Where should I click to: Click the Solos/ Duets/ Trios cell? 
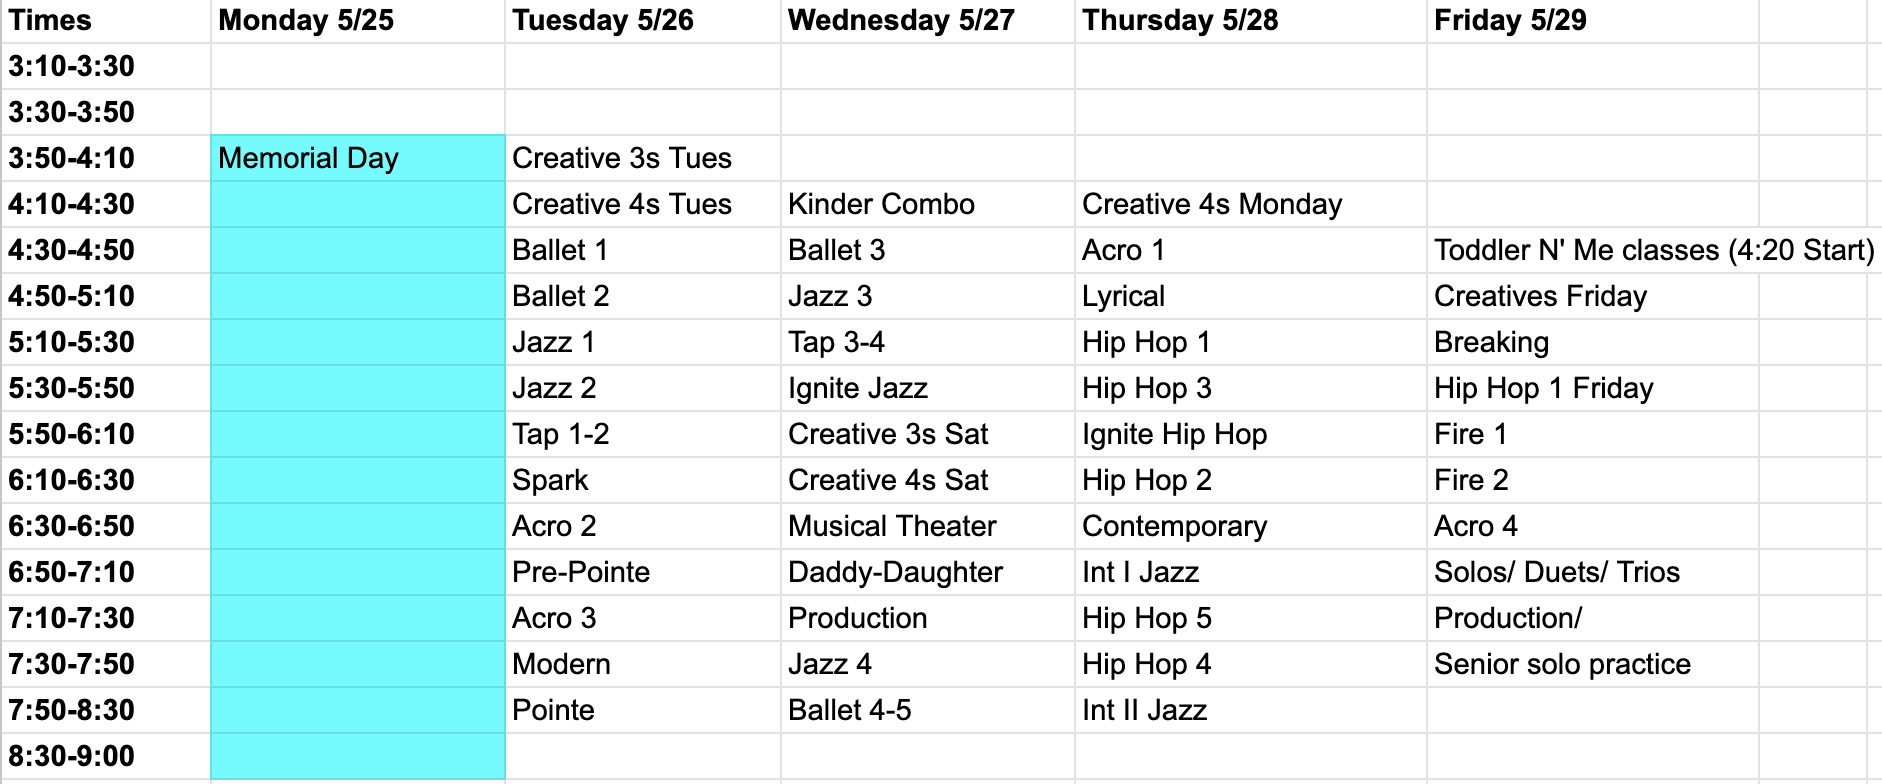1592,572
